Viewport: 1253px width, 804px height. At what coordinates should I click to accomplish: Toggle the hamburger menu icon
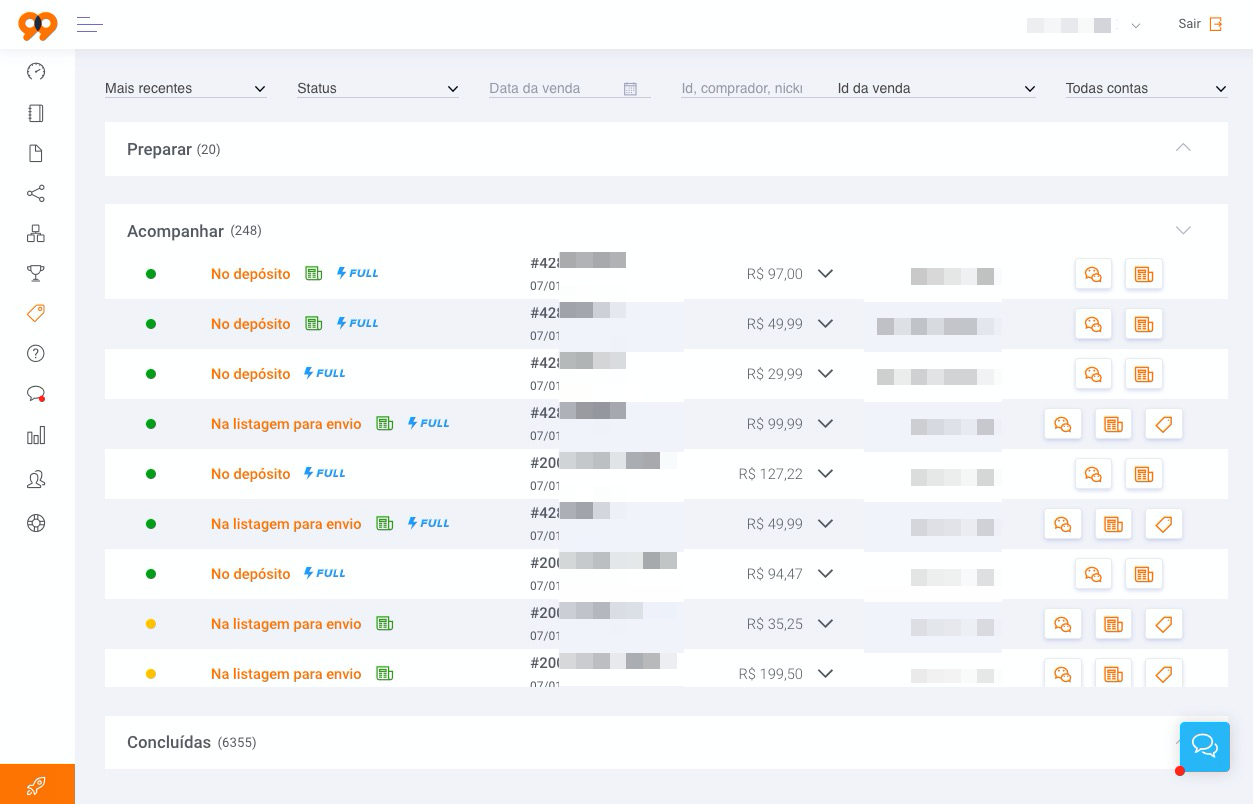tap(90, 25)
